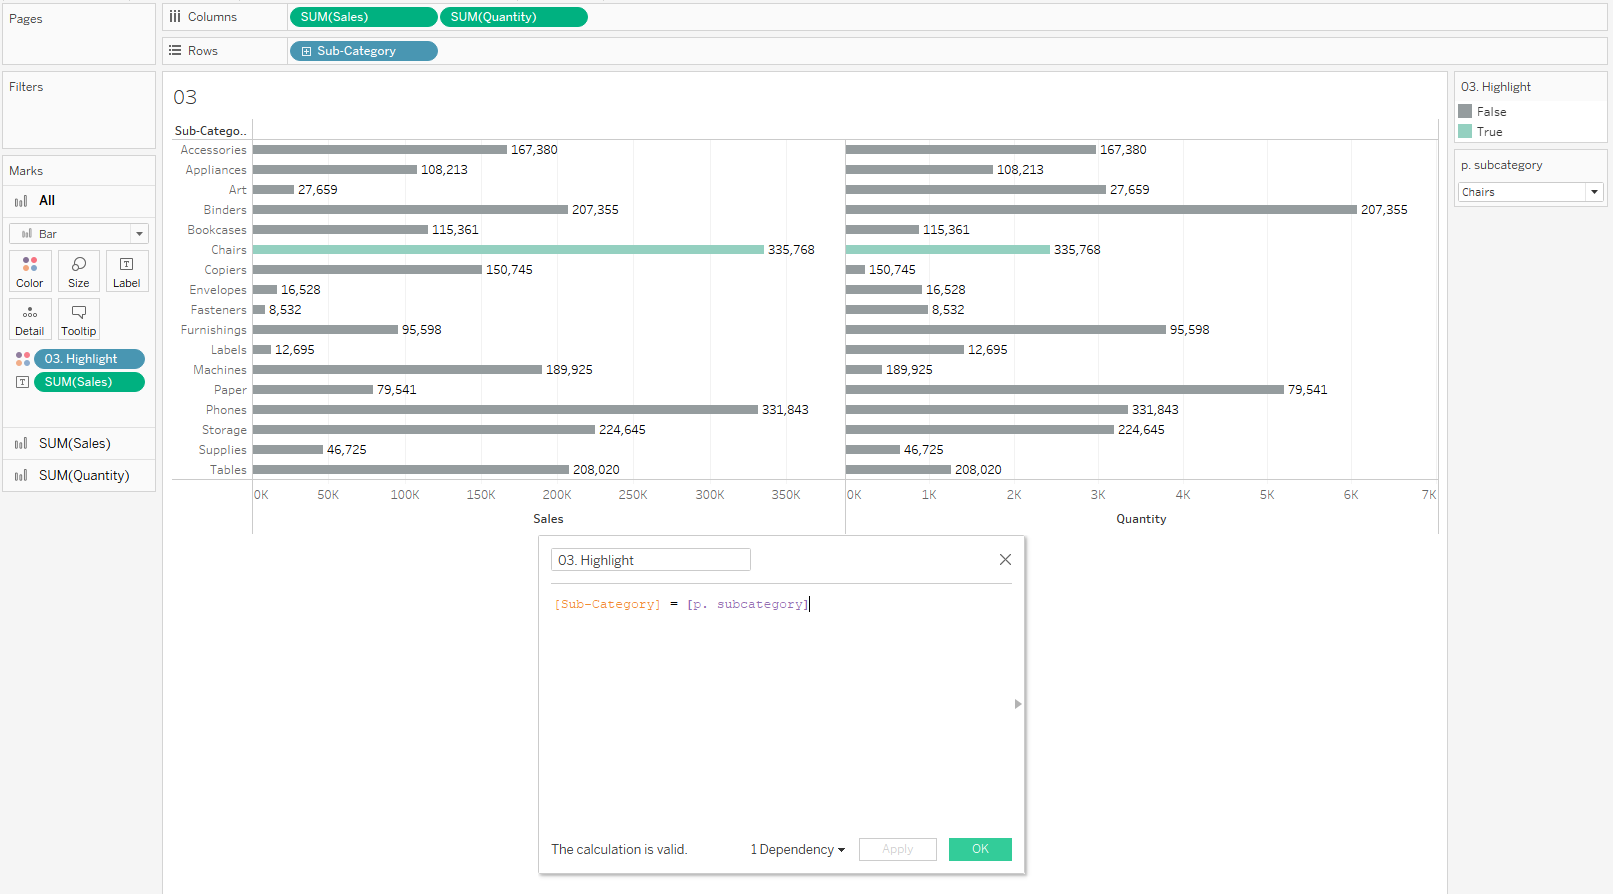Click label icon beside SUM(Sales) mark pill

[22, 382]
